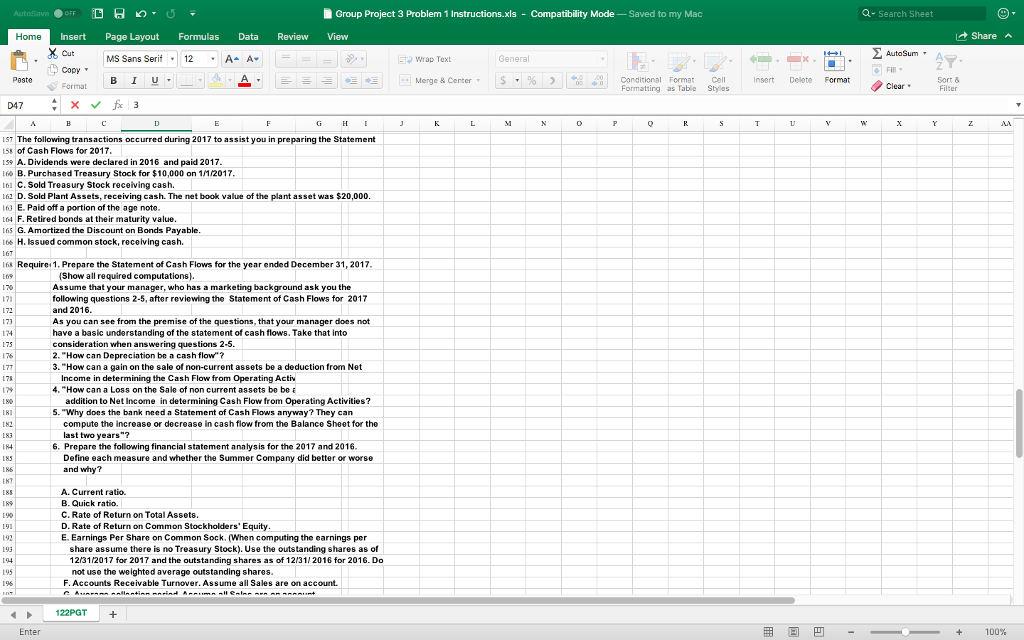The height and width of the screenshot is (640, 1024).
Task: Click the Search Sheet field
Action: (x=921, y=13)
